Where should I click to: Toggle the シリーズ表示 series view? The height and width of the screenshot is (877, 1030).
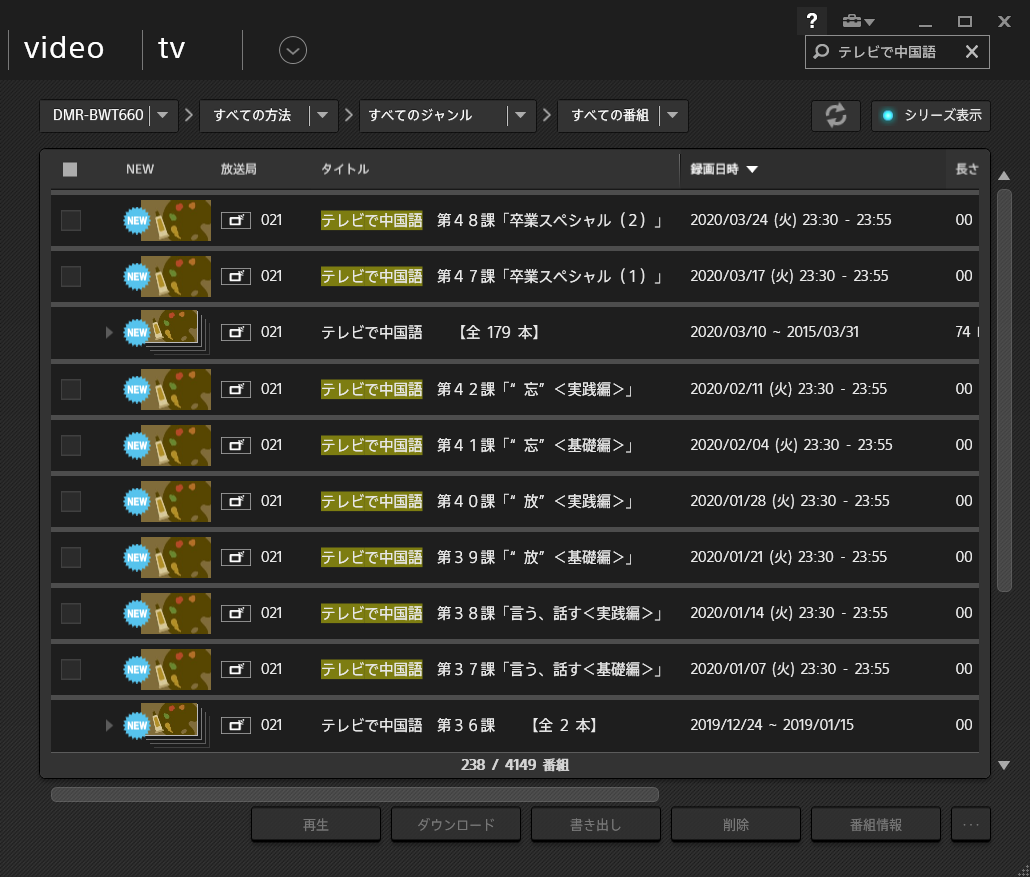(x=930, y=116)
